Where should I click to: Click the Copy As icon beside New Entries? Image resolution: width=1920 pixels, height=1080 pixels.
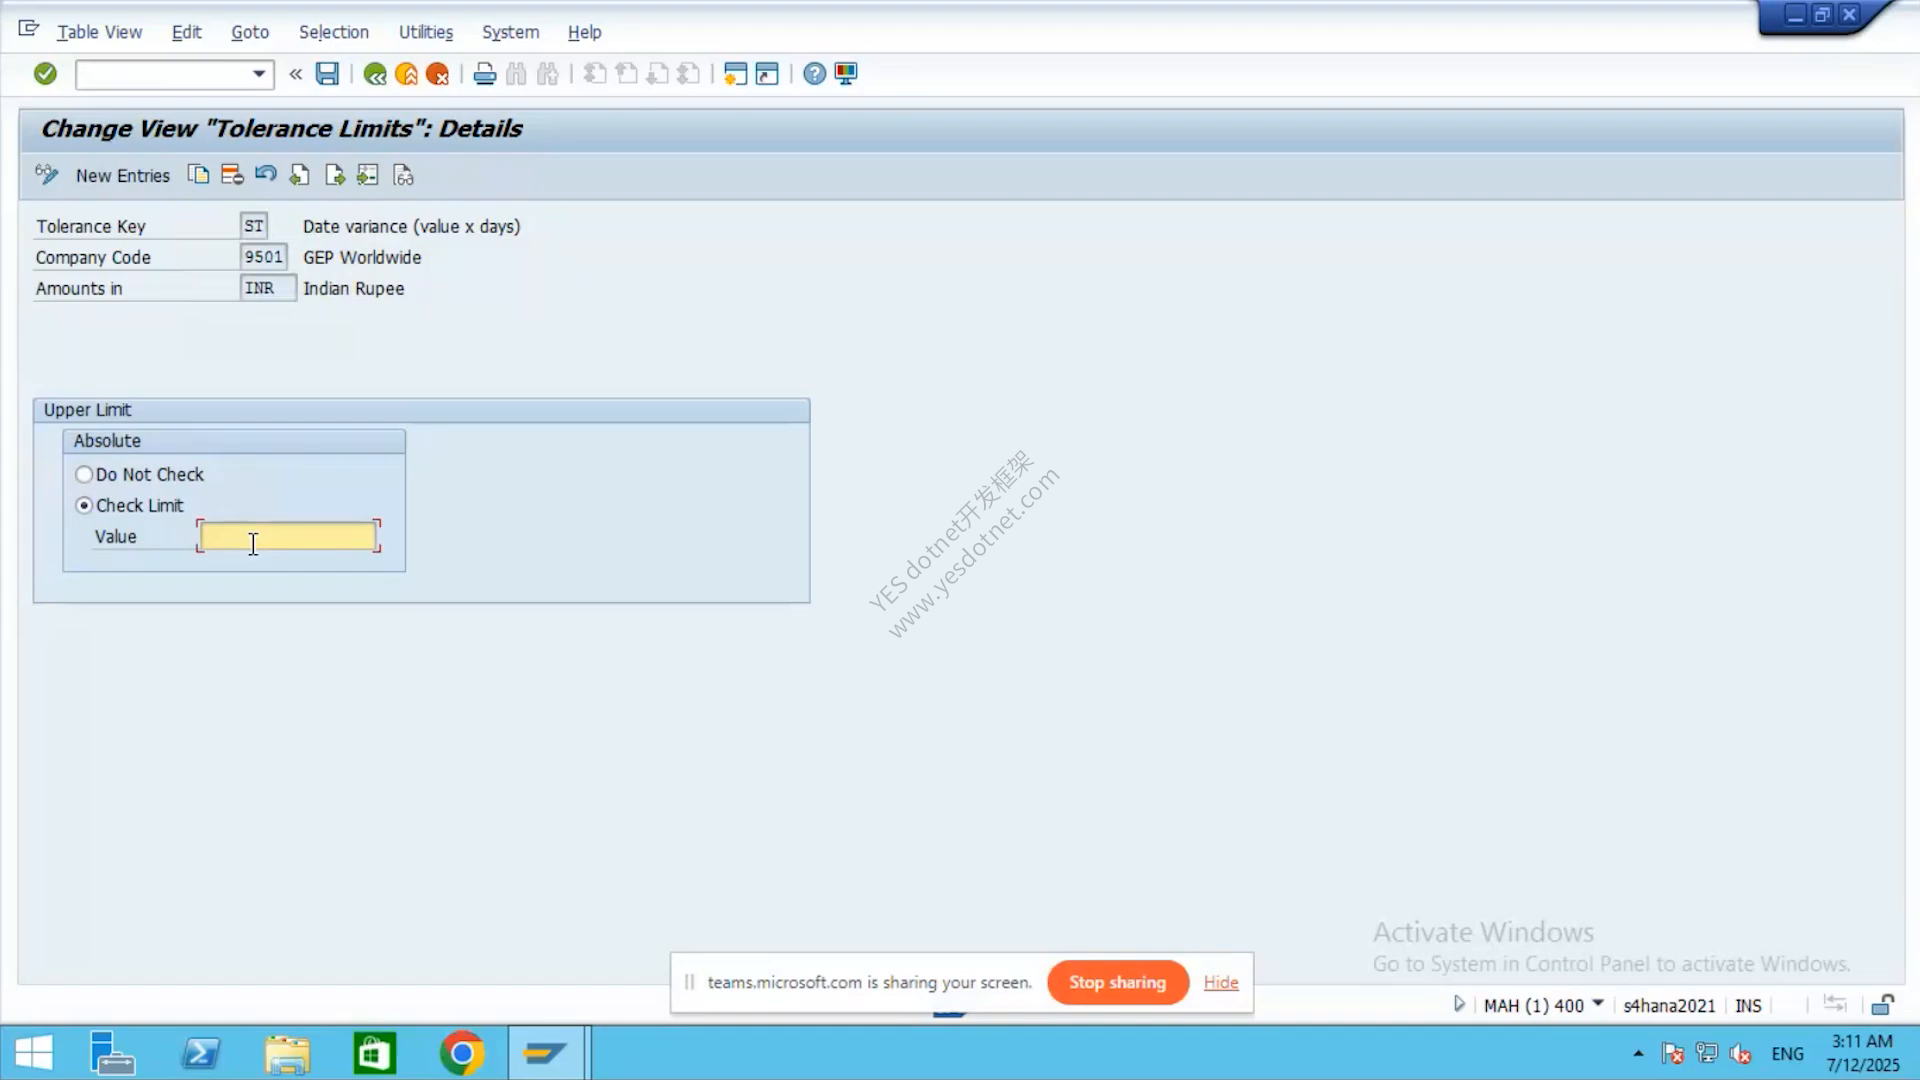[198, 175]
